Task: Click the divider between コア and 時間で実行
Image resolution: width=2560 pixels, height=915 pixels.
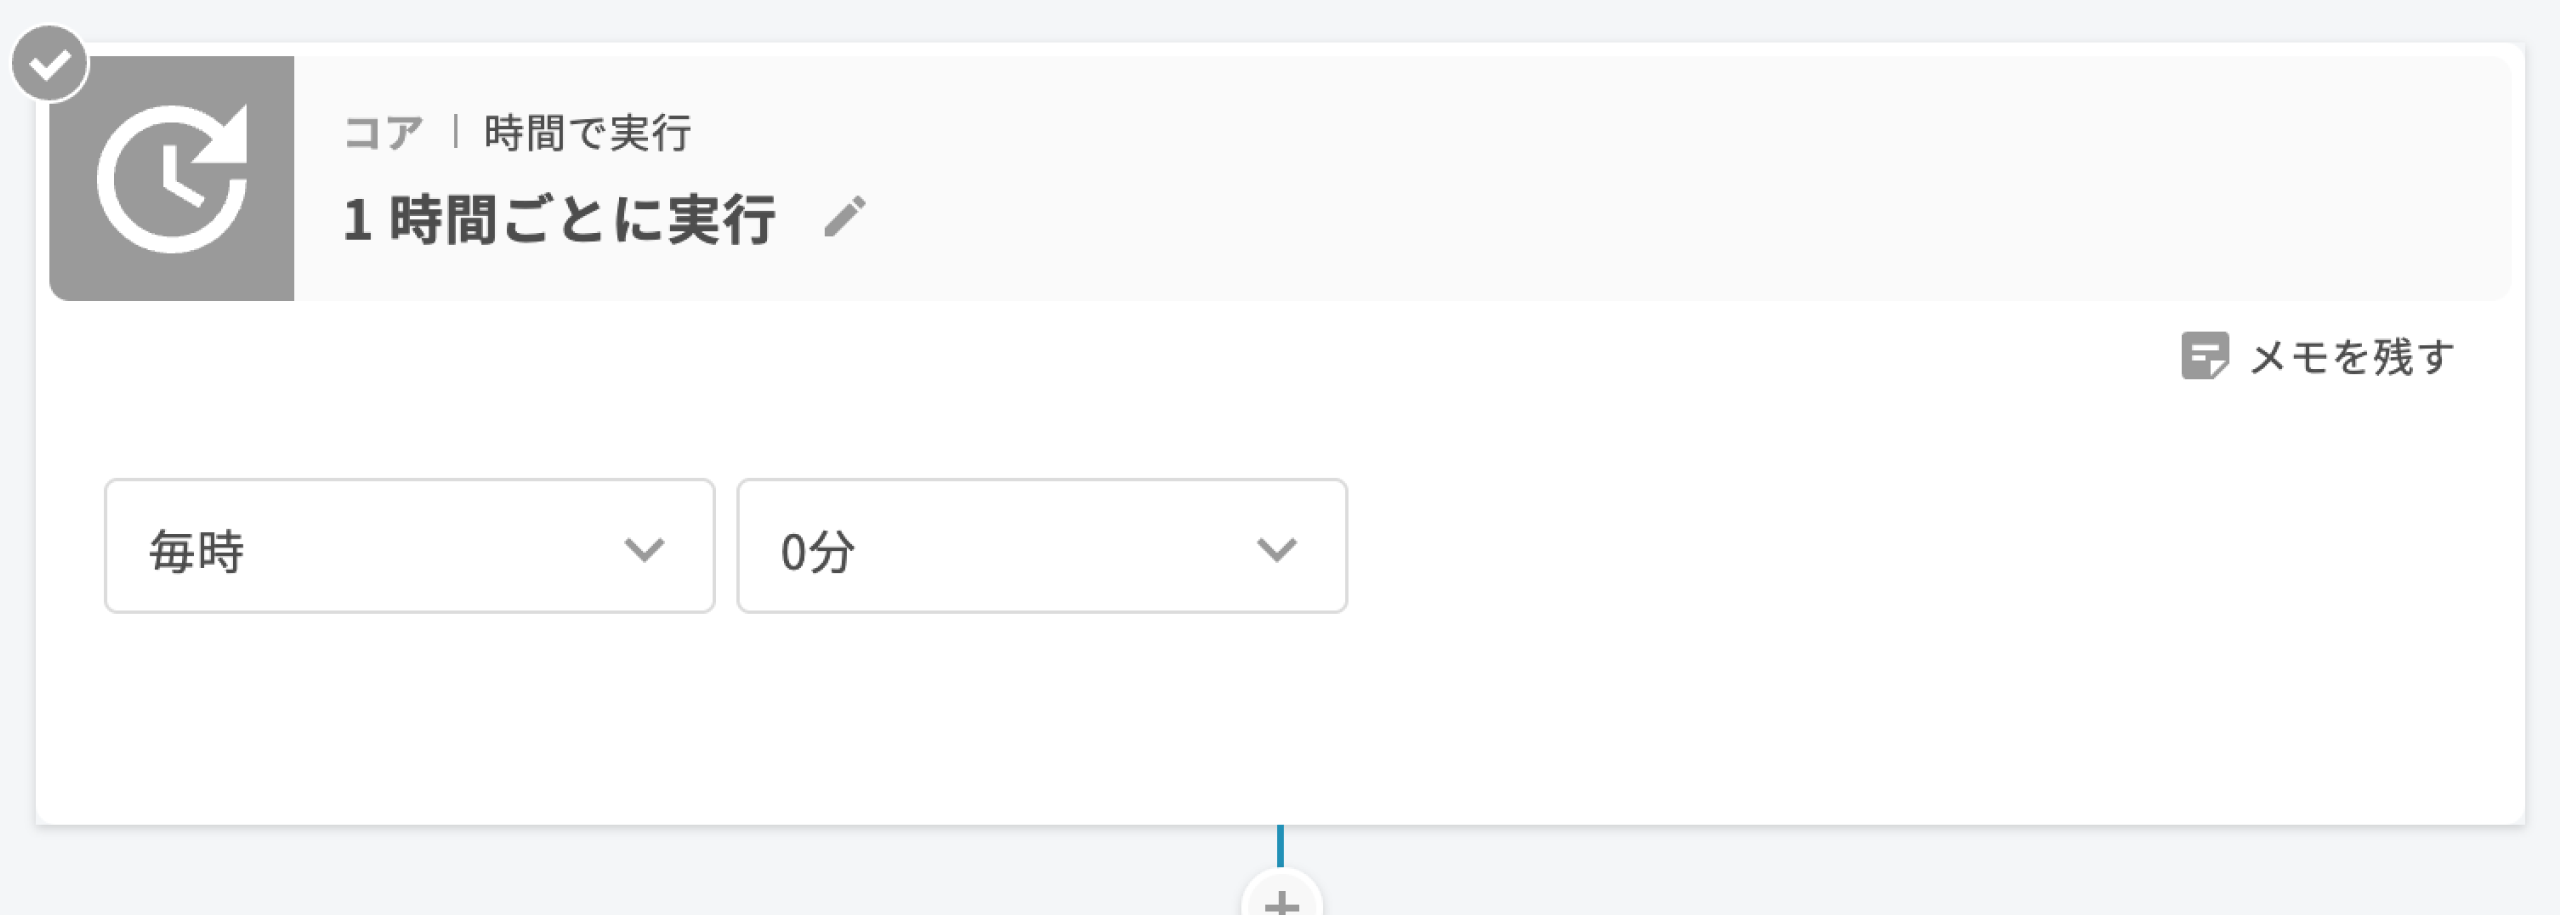Action: (455, 132)
